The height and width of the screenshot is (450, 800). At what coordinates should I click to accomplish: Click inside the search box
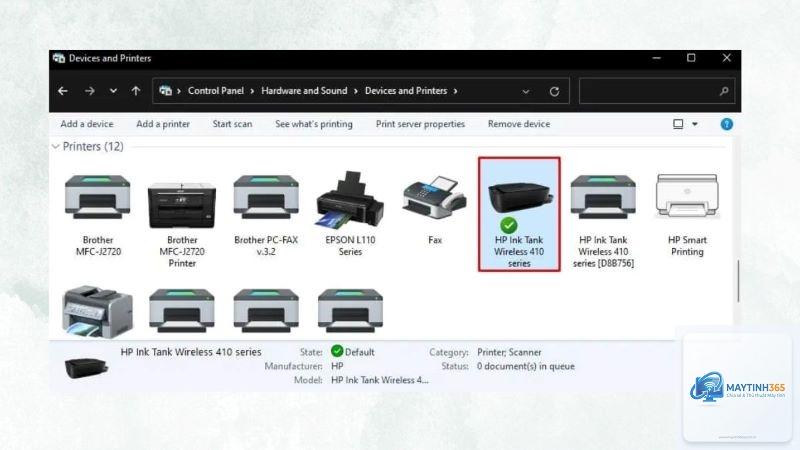point(657,91)
